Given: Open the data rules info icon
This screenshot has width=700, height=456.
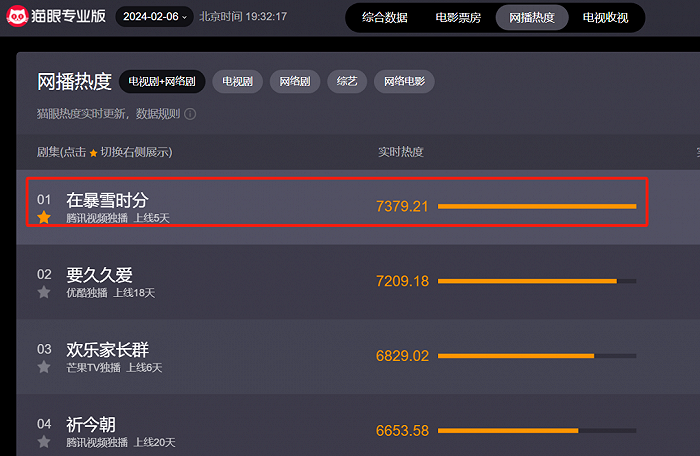Looking at the screenshot, I should [190, 114].
